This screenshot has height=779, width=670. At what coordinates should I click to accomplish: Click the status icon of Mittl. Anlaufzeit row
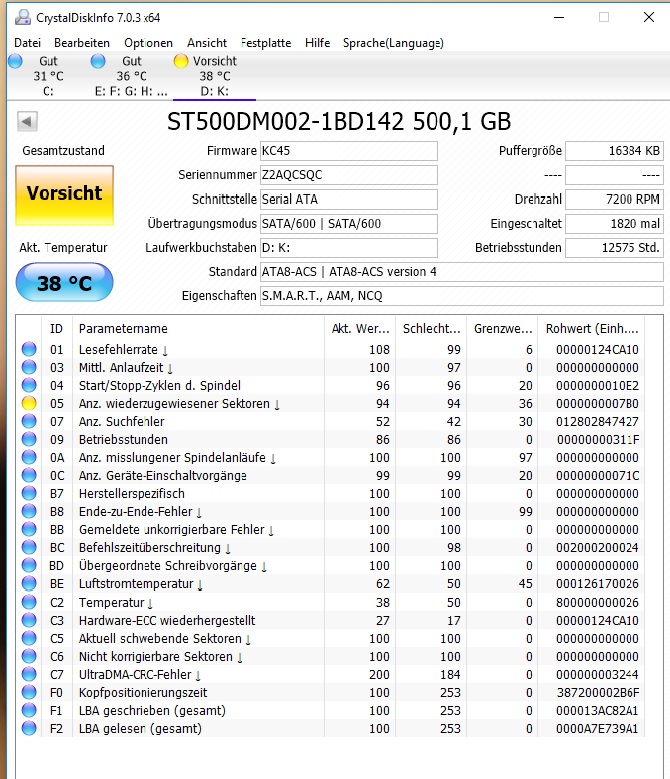tap(29, 367)
